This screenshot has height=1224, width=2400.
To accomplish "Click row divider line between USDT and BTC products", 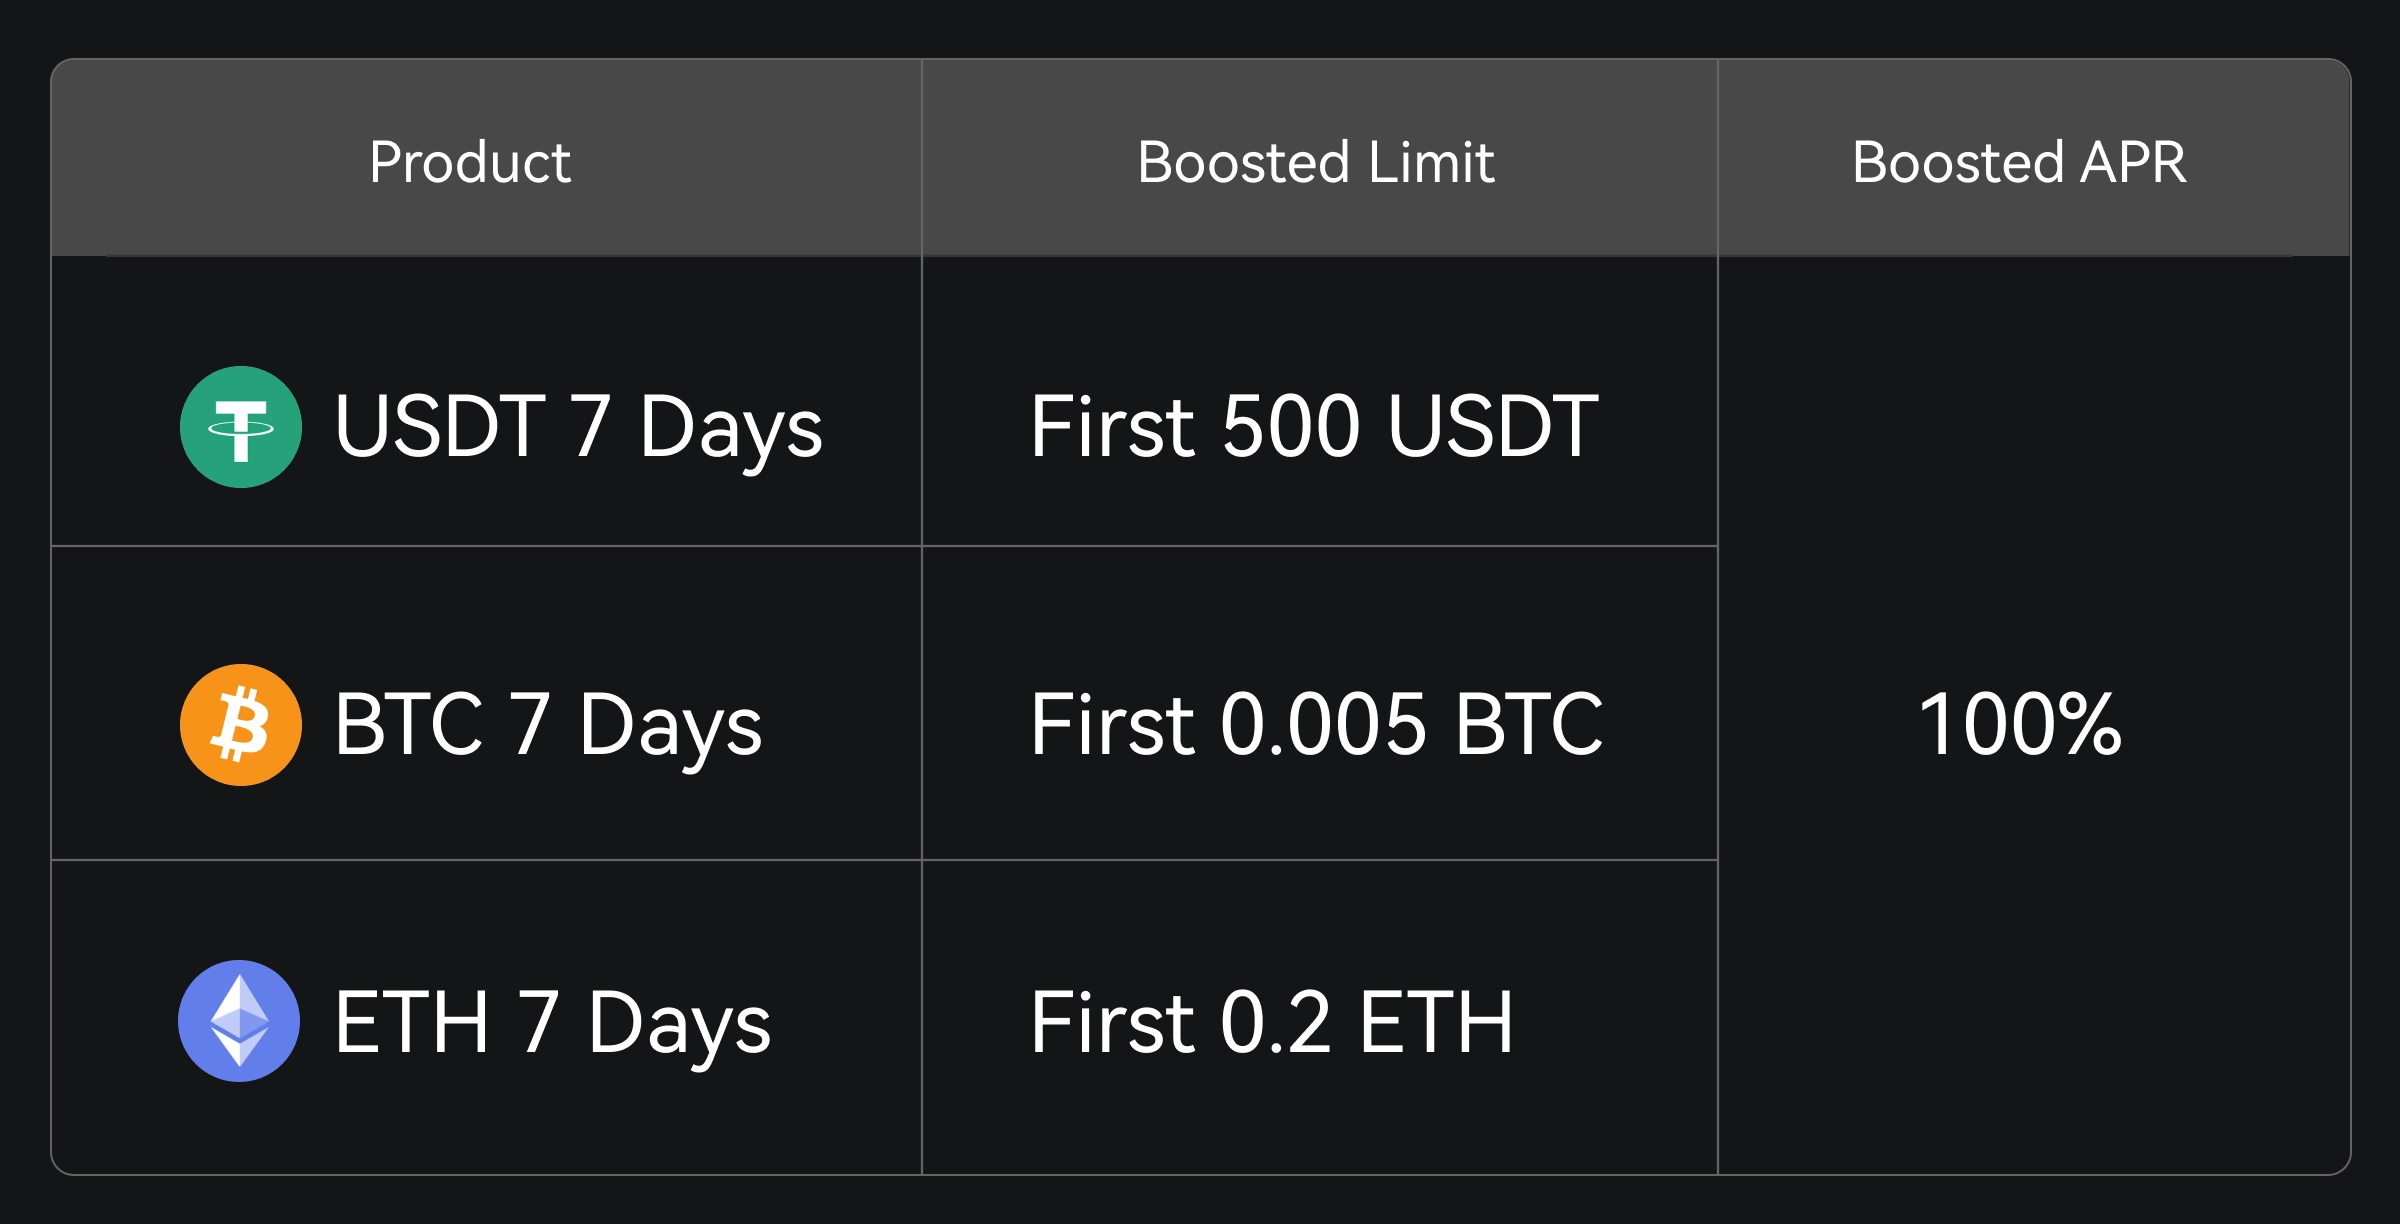I will pos(486,546).
